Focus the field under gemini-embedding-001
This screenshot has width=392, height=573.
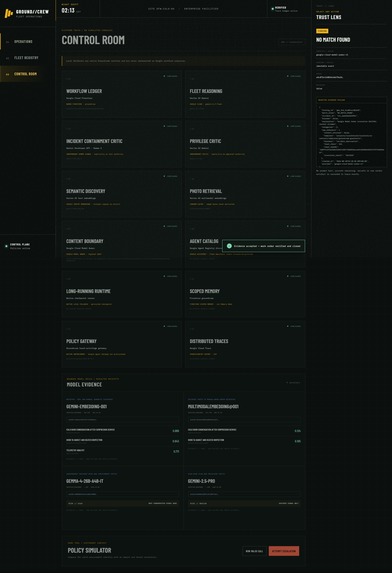coord(122,420)
